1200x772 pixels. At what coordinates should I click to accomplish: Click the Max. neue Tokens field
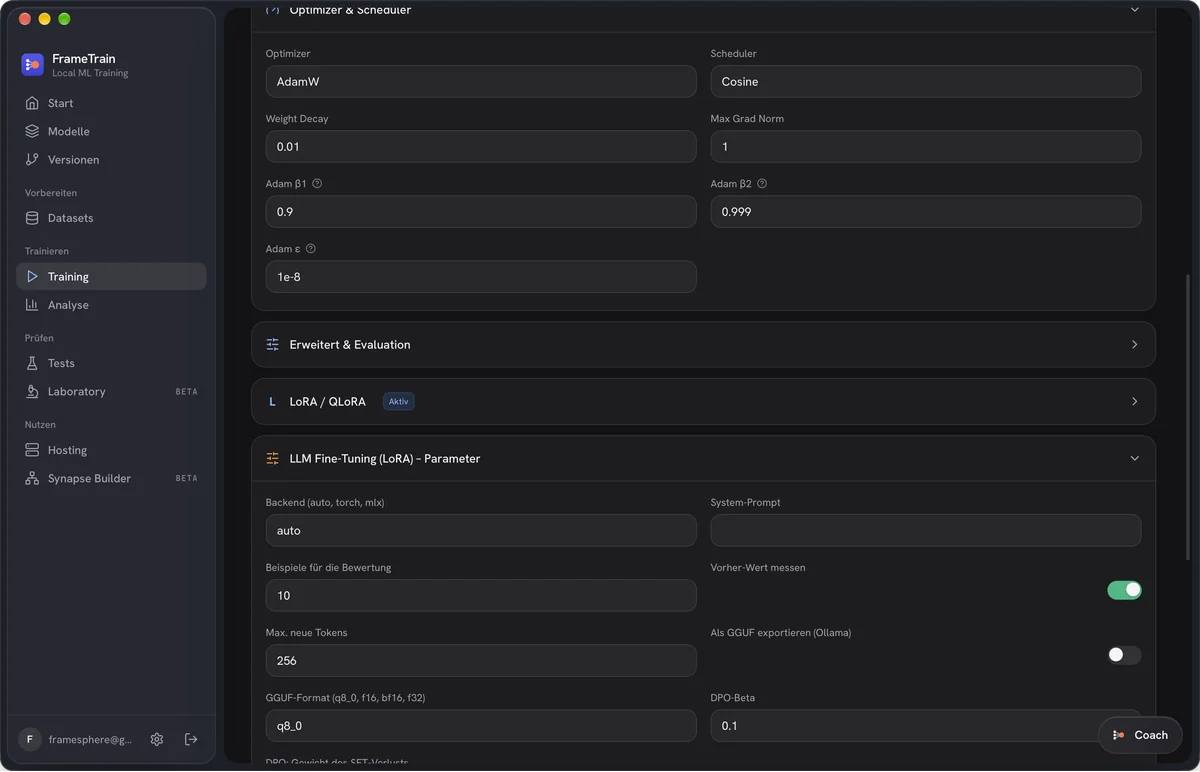click(x=481, y=661)
